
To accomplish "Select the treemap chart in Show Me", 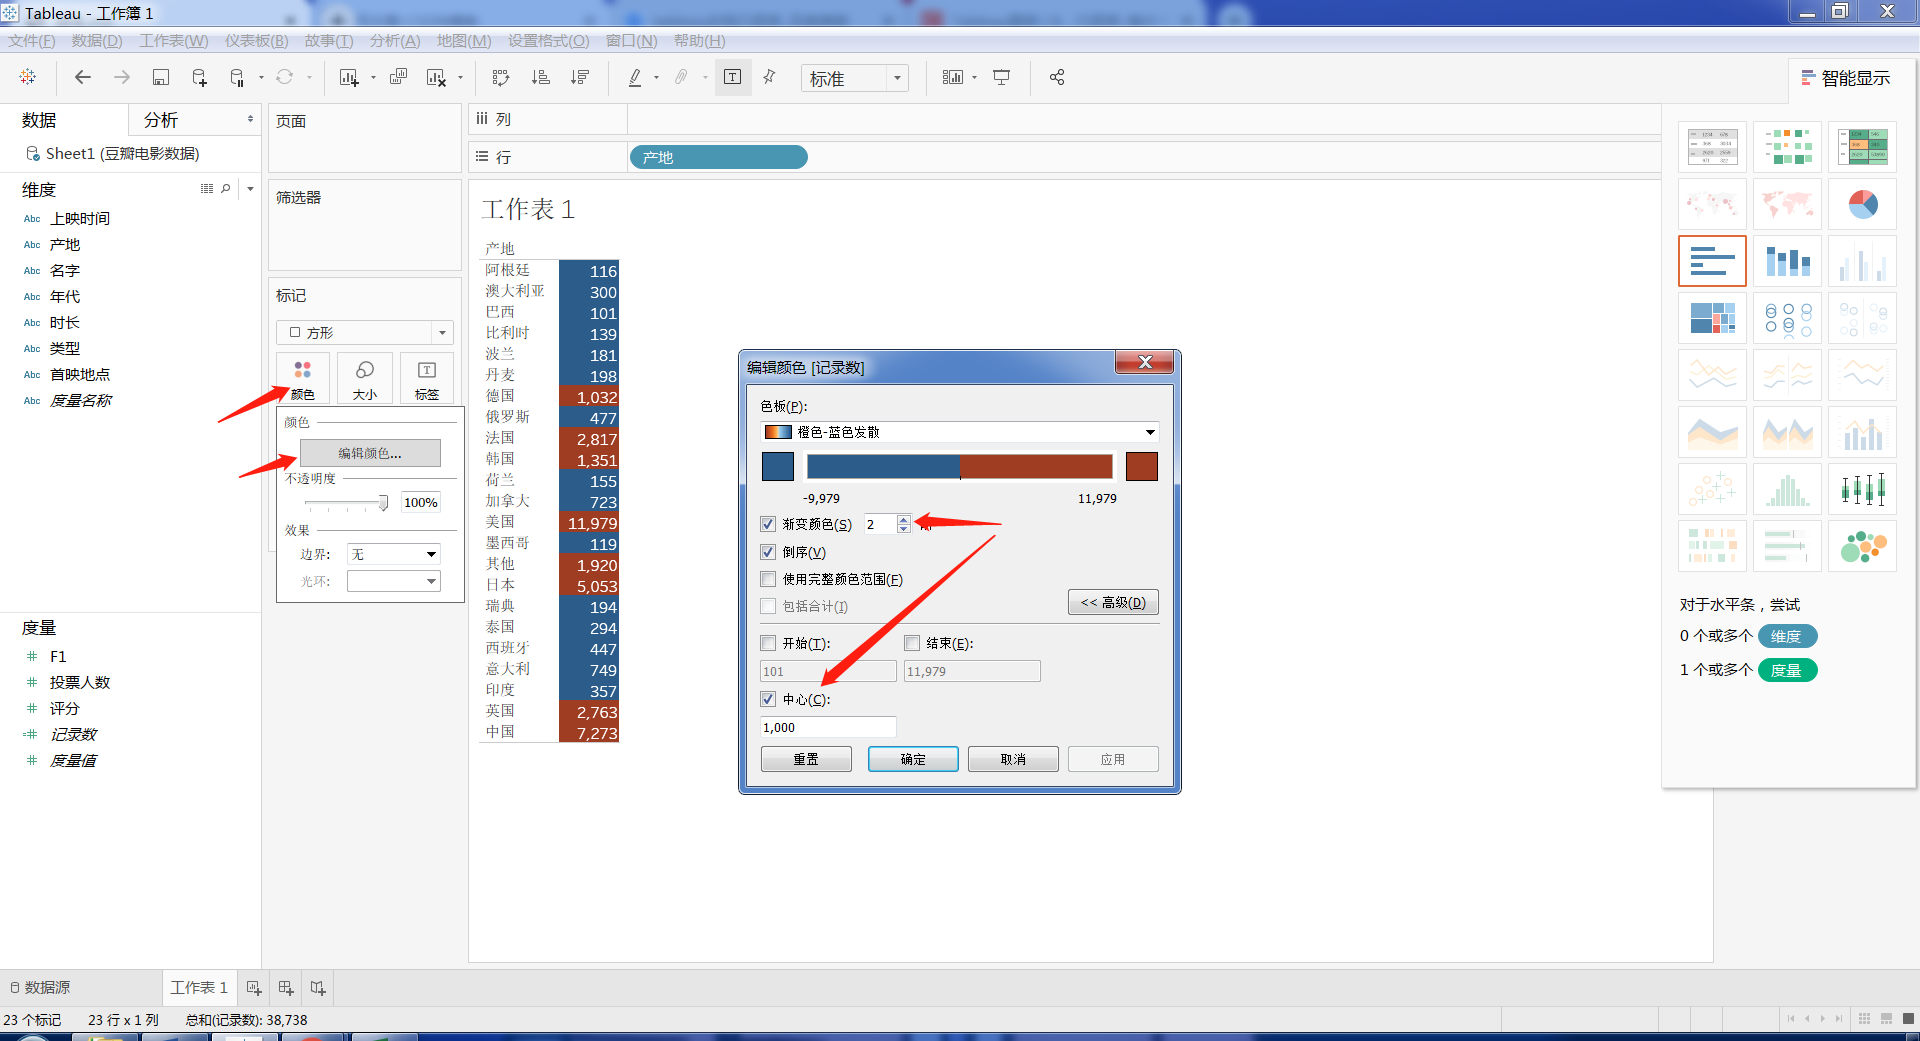I will point(1712,319).
